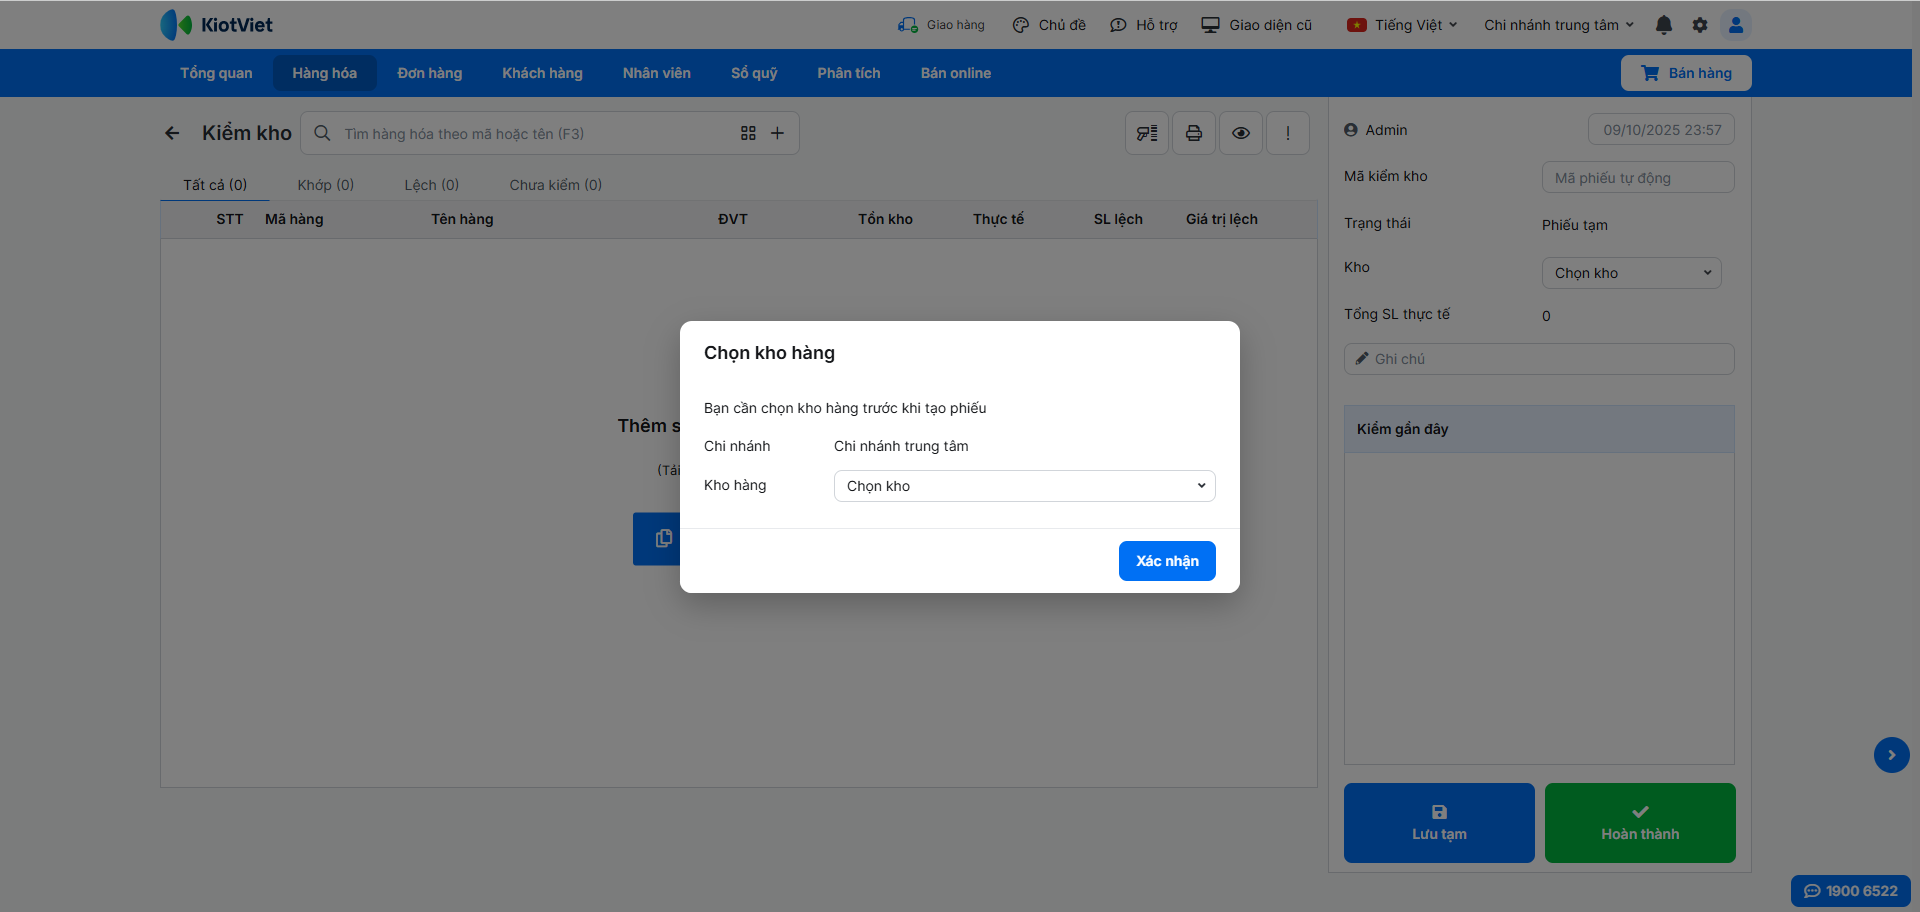Click the Lưu tạm button
The image size is (1920, 912).
tap(1439, 823)
